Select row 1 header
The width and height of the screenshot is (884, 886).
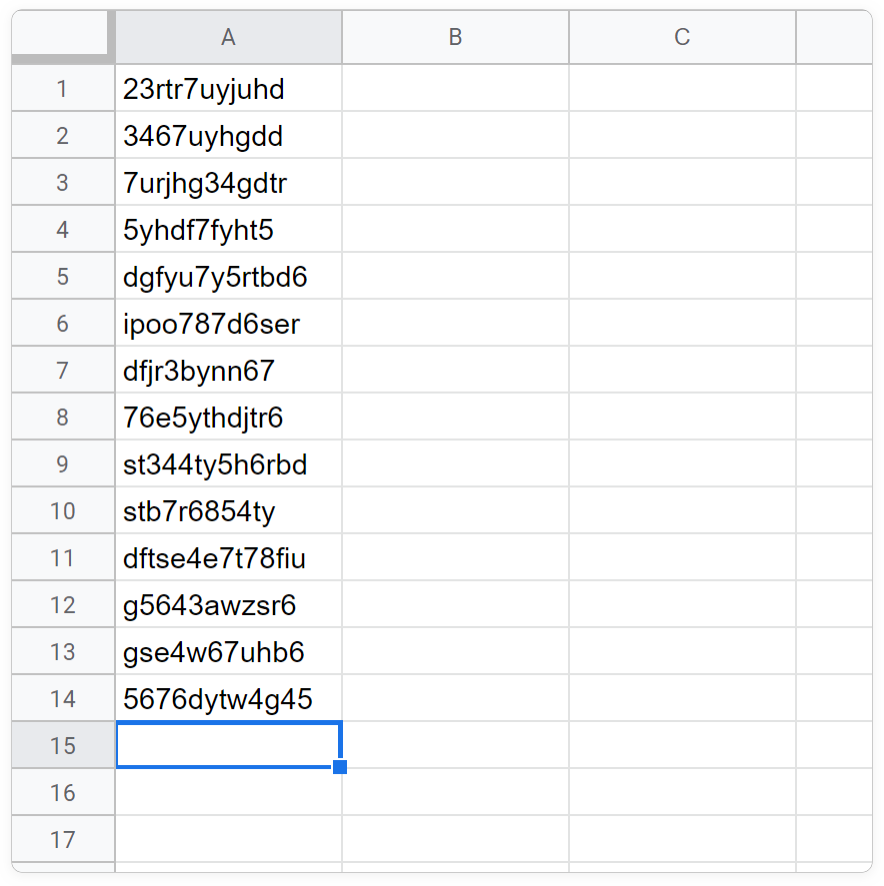(x=62, y=89)
